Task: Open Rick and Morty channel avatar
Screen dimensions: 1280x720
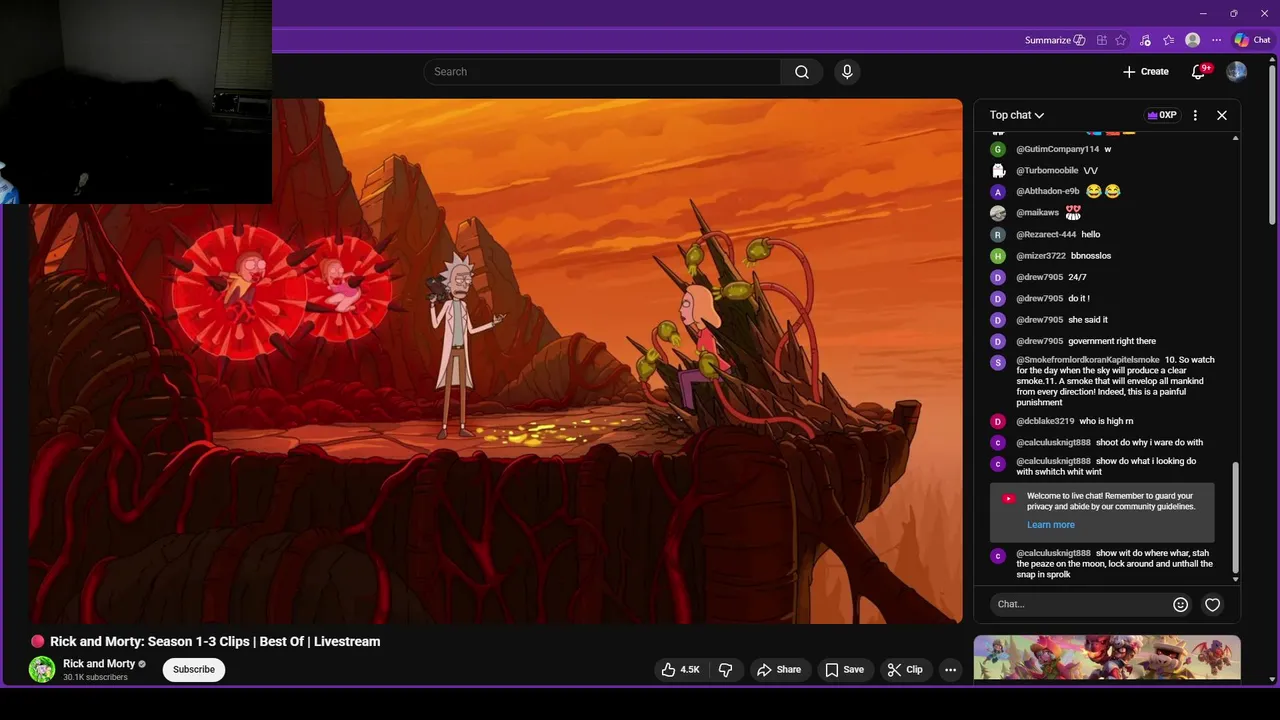Action: point(42,670)
